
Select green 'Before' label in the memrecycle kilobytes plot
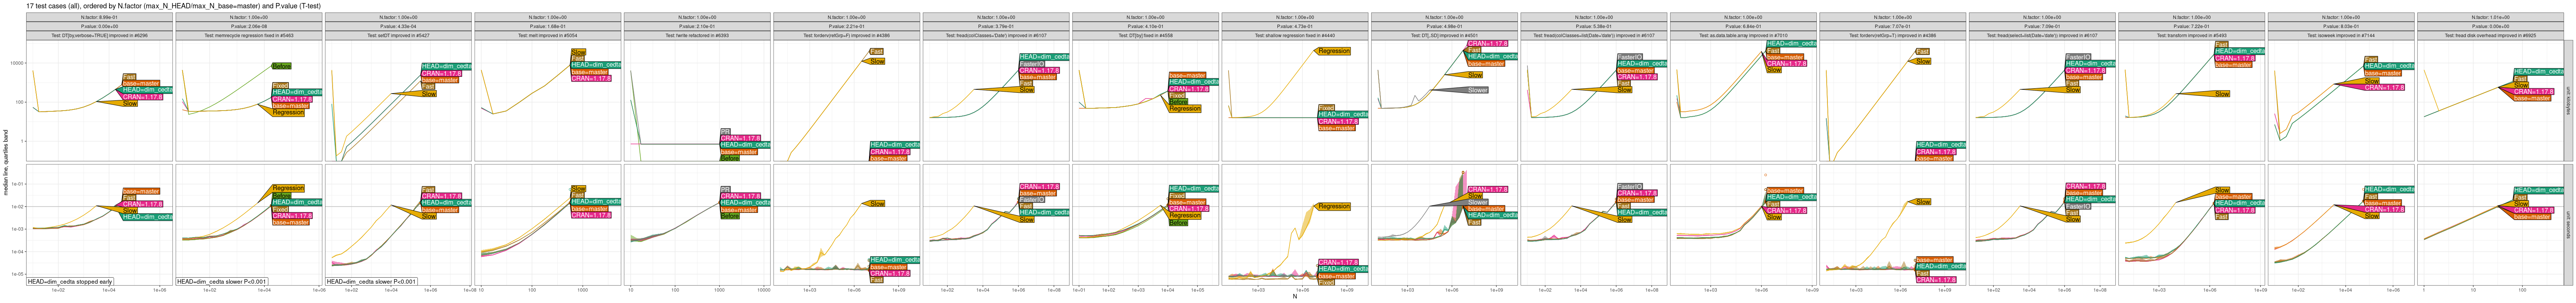click(282, 66)
